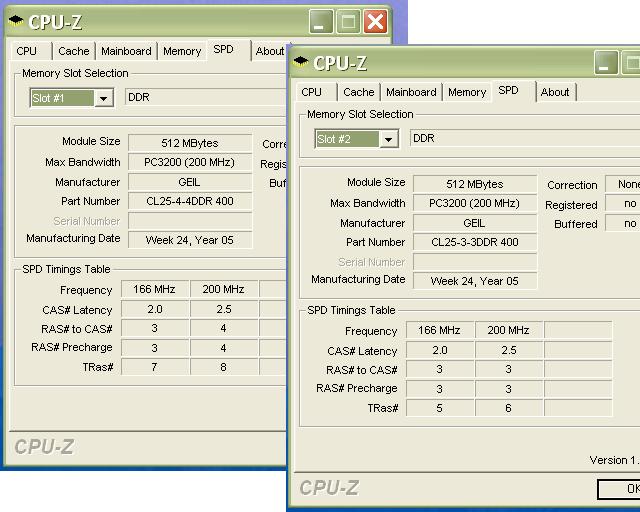Click the PC3200 (200 MHz) value in Slot #2 window
640x512 pixels.
[475, 203]
